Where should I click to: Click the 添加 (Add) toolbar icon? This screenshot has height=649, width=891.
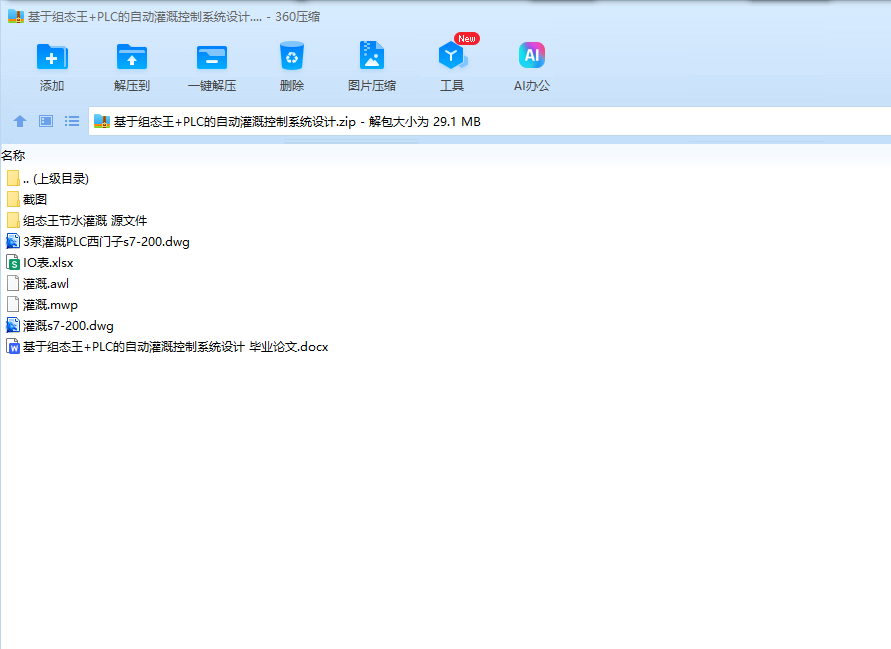pyautogui.click(x=52, y=57)
